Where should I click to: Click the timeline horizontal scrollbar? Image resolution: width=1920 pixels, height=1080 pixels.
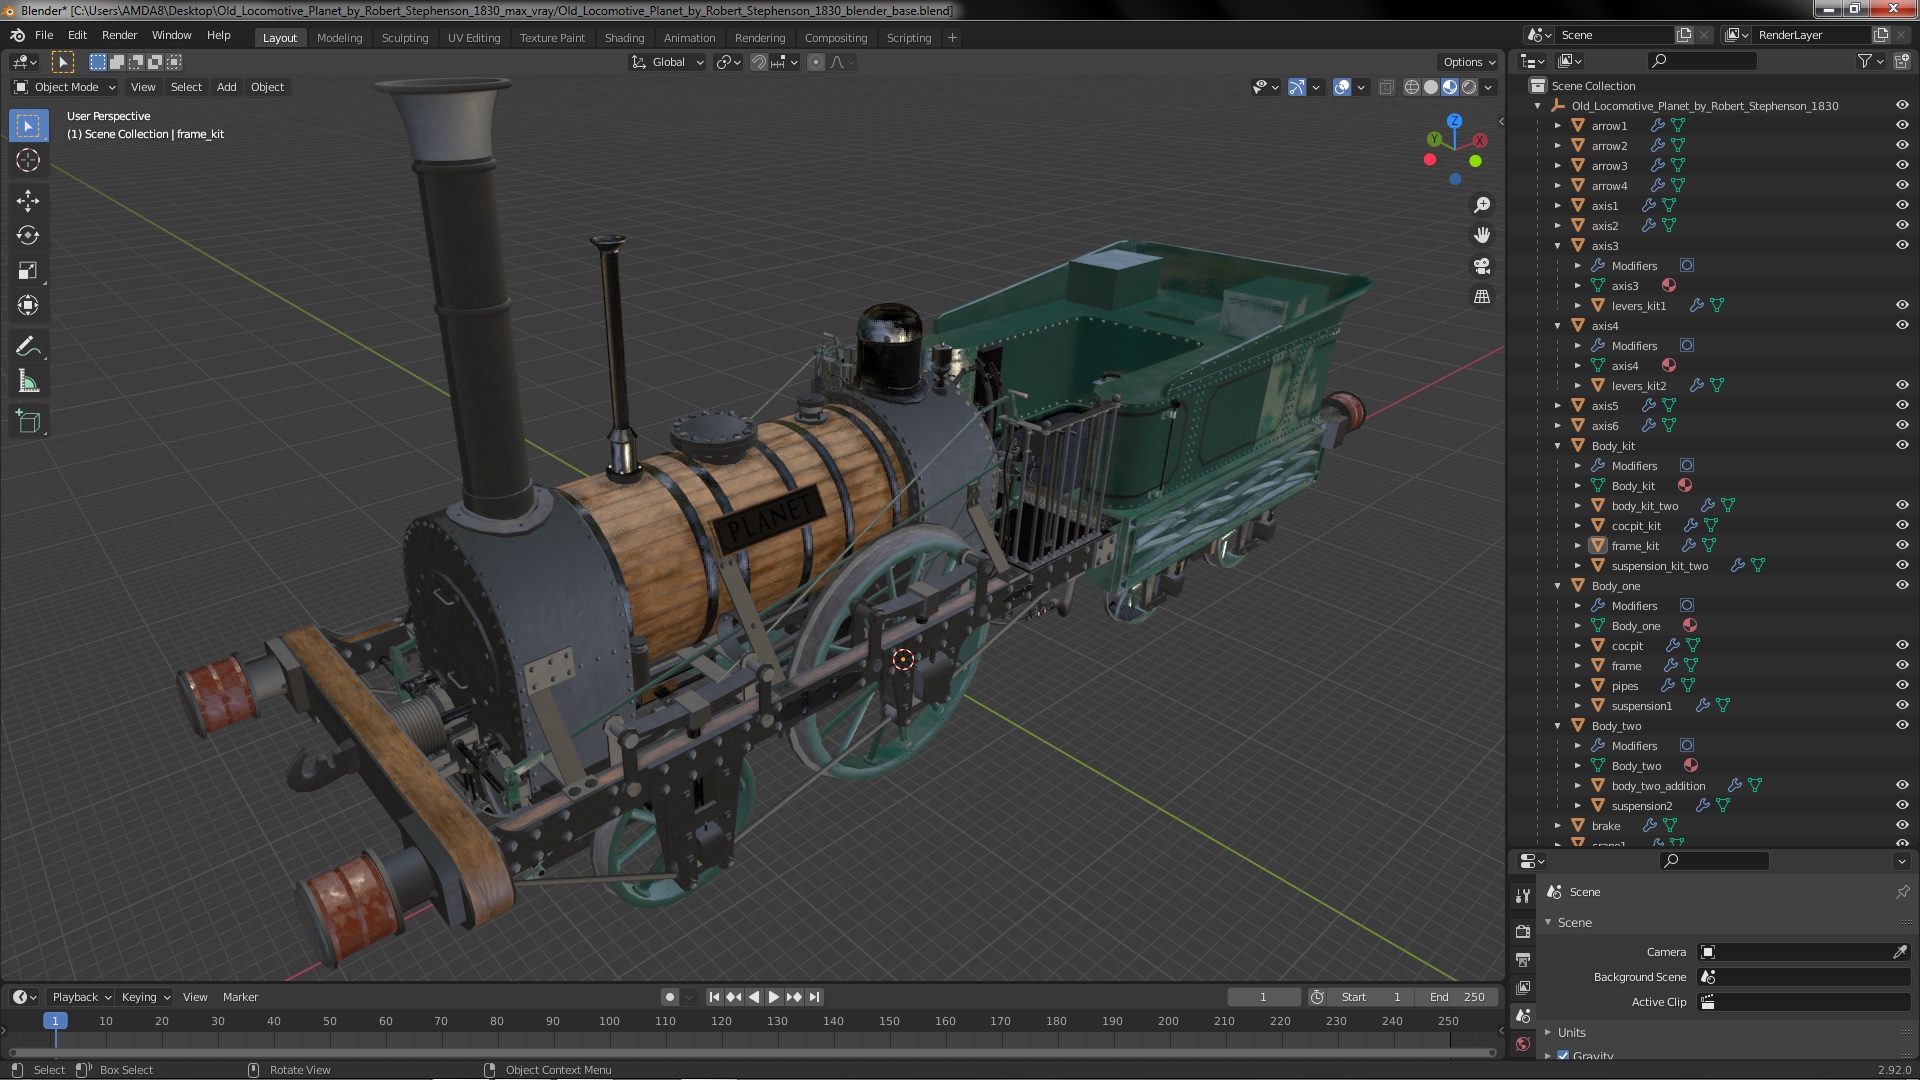pos(752,1052)
